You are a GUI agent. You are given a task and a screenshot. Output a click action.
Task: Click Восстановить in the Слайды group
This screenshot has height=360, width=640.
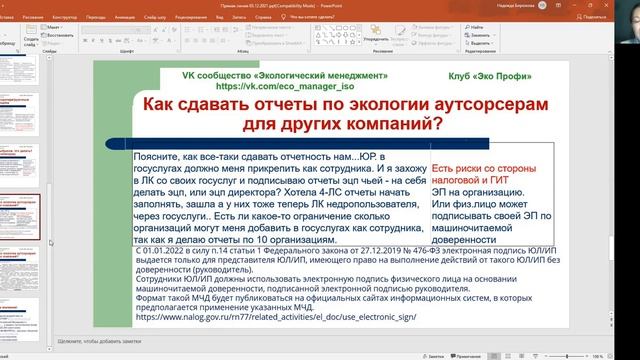[57, 36]
